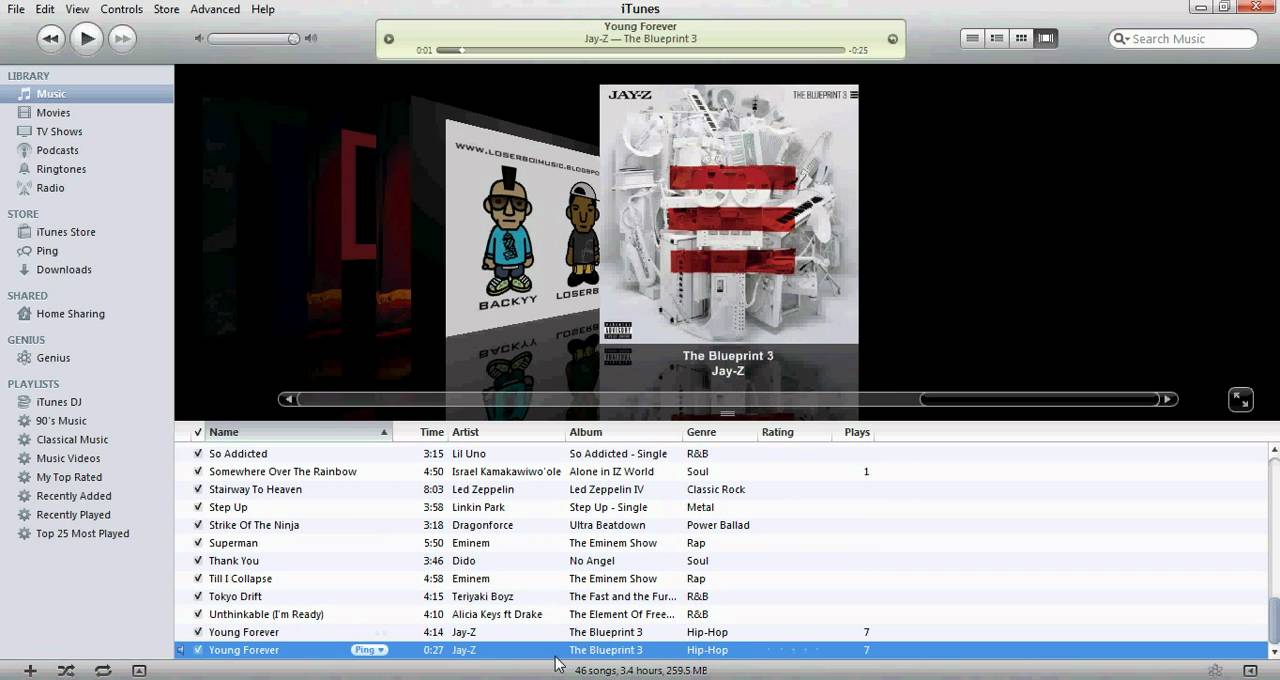Click the Play button
Screen dimensions: 1280x680
(87, 39)
